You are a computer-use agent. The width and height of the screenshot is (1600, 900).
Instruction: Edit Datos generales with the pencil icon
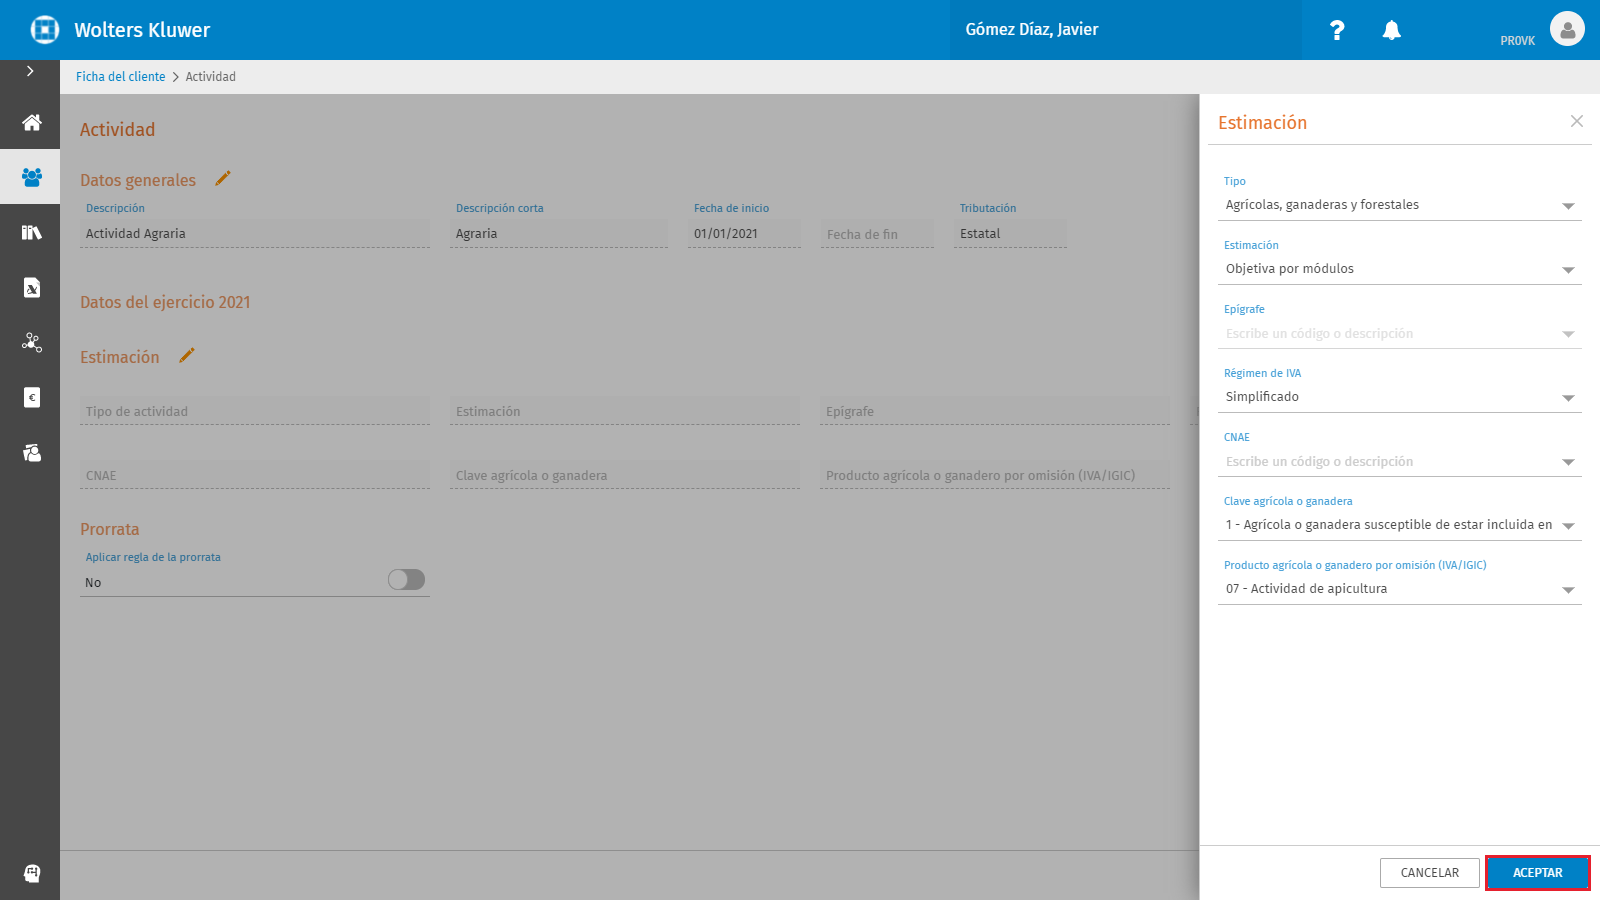pos(223,178)
